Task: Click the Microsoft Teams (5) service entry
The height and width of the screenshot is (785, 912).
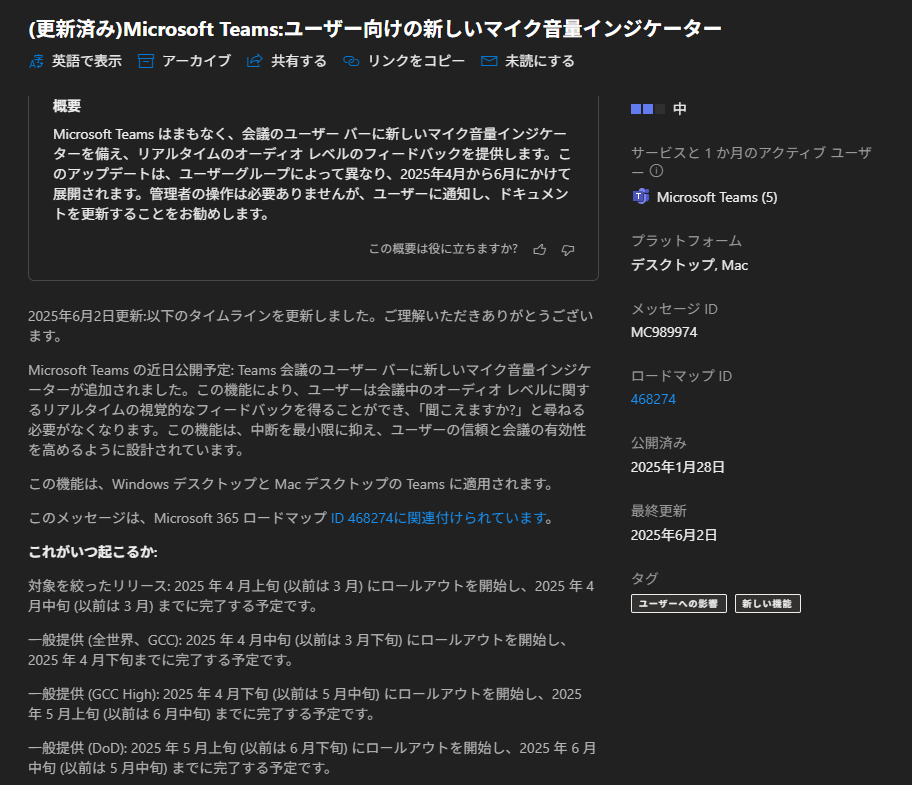Action: [x=705, y=197]
